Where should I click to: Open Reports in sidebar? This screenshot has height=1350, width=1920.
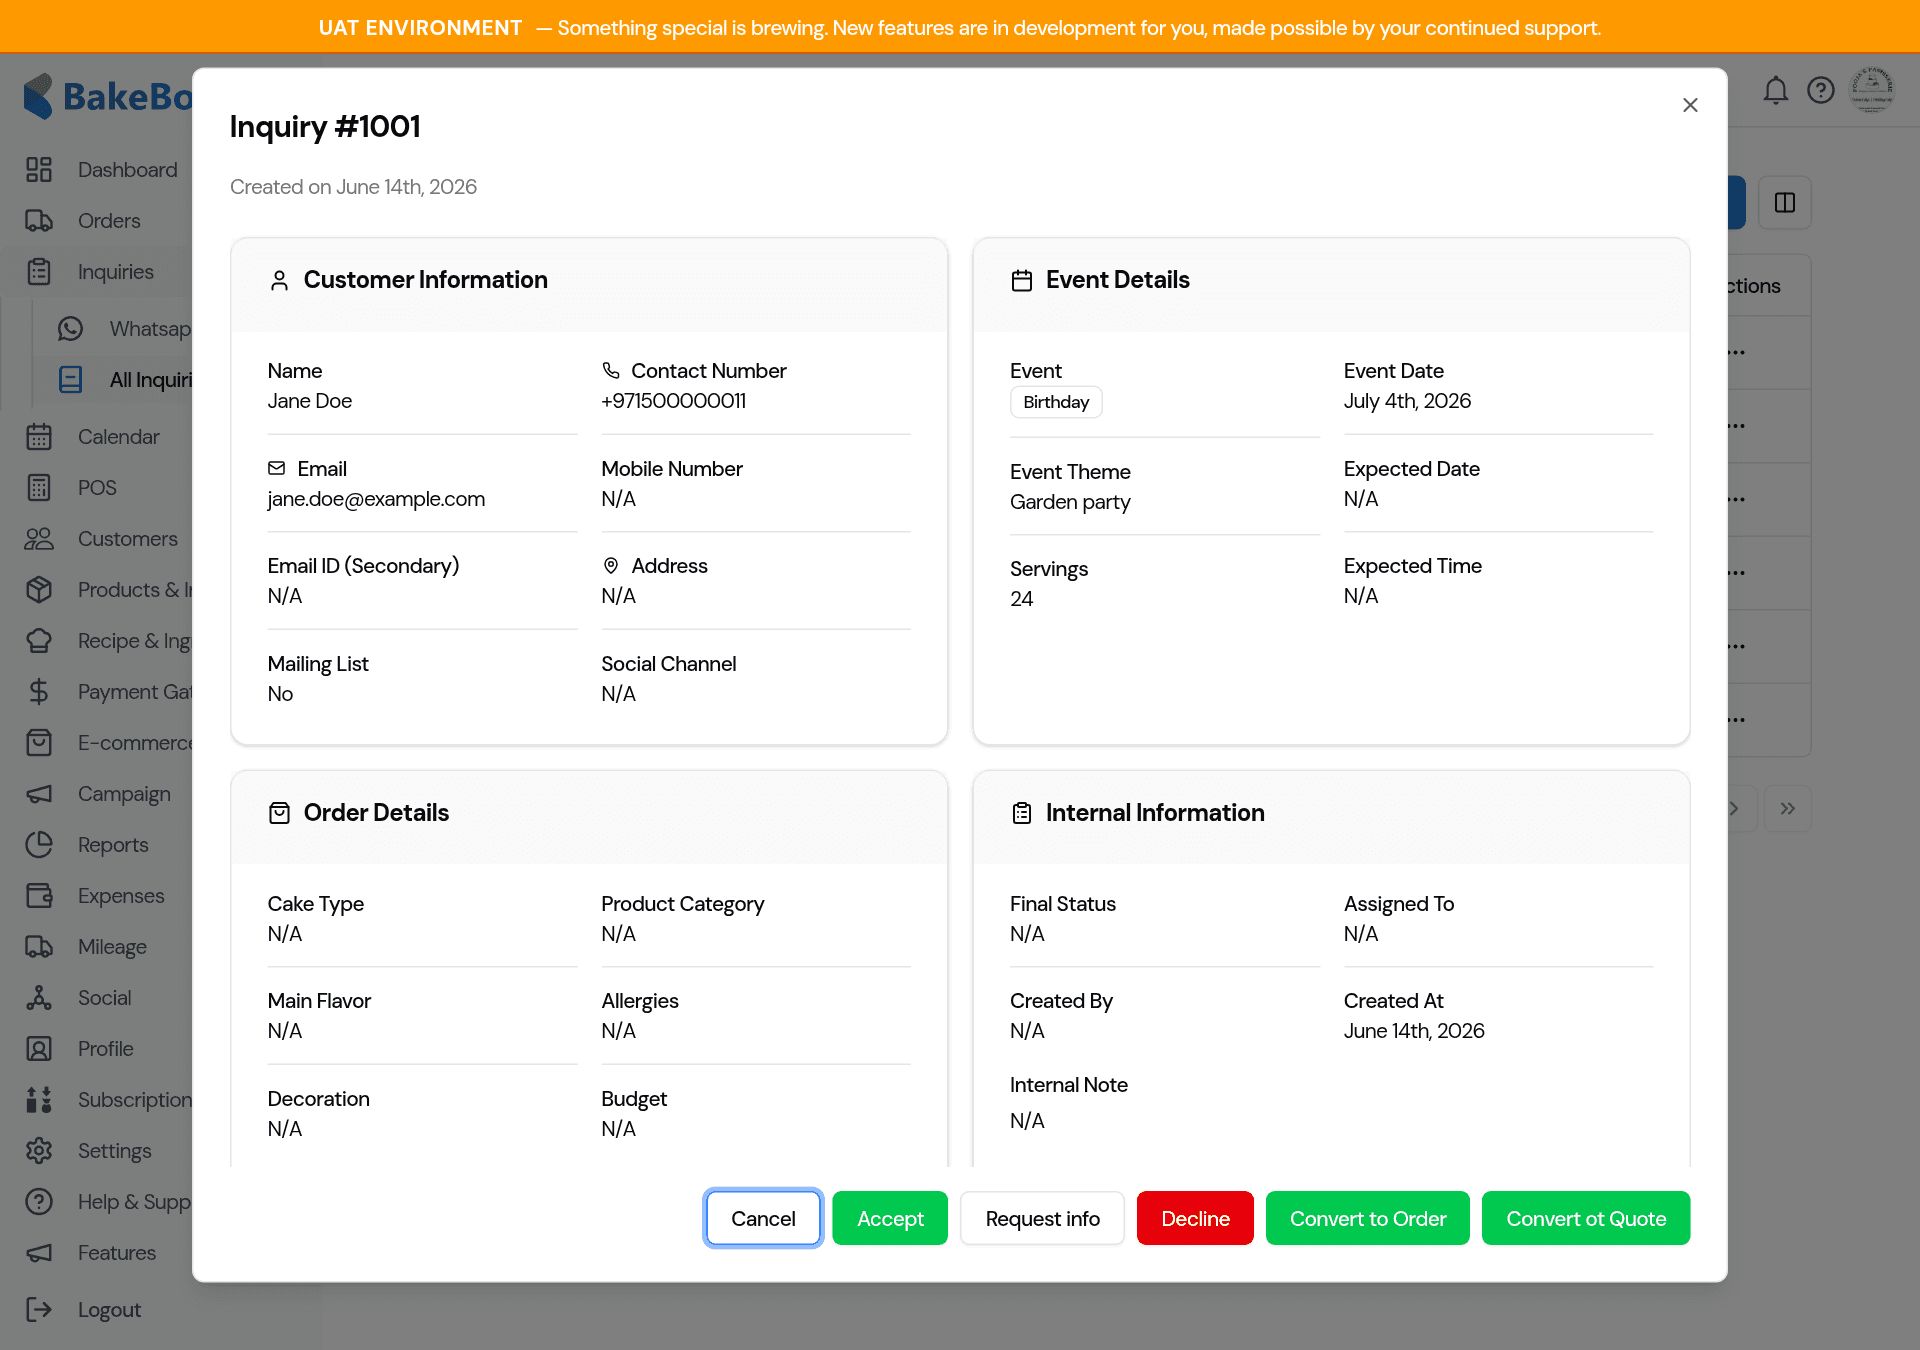(113, 845)
